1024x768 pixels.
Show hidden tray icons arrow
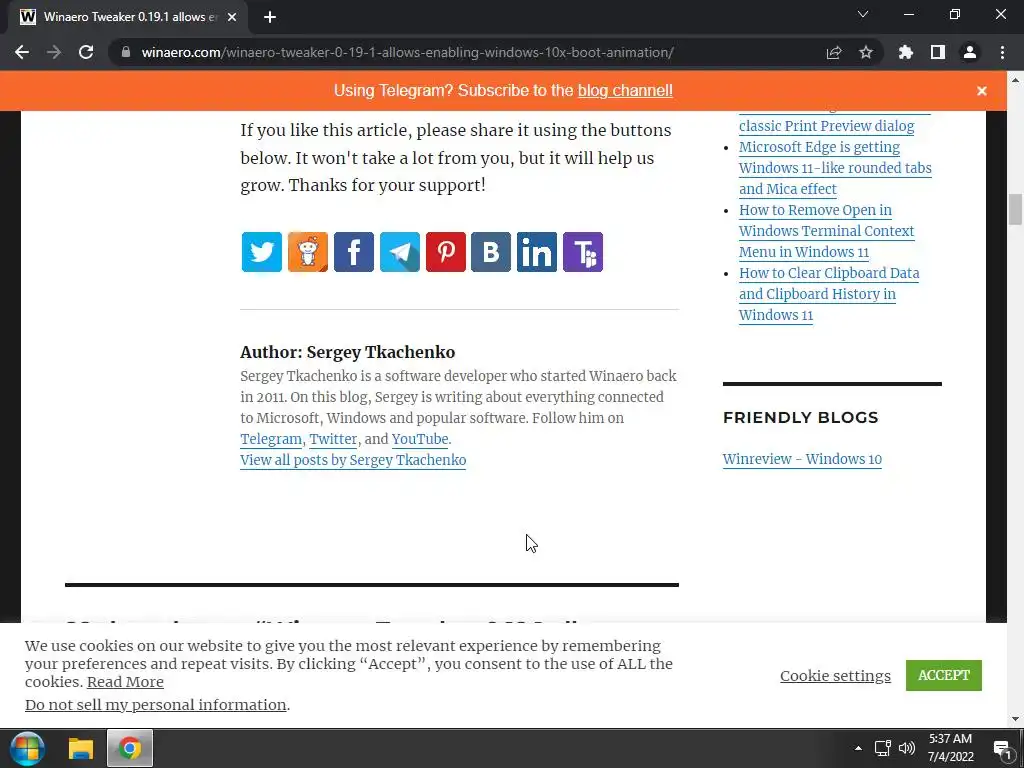click(x=858, y=748)
